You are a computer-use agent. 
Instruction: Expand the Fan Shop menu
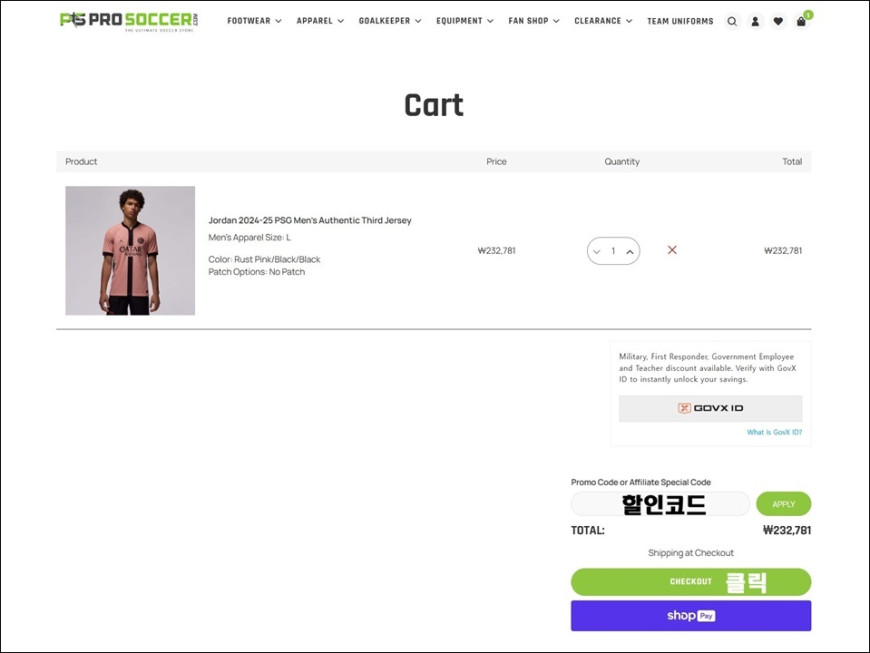(534, 21)
